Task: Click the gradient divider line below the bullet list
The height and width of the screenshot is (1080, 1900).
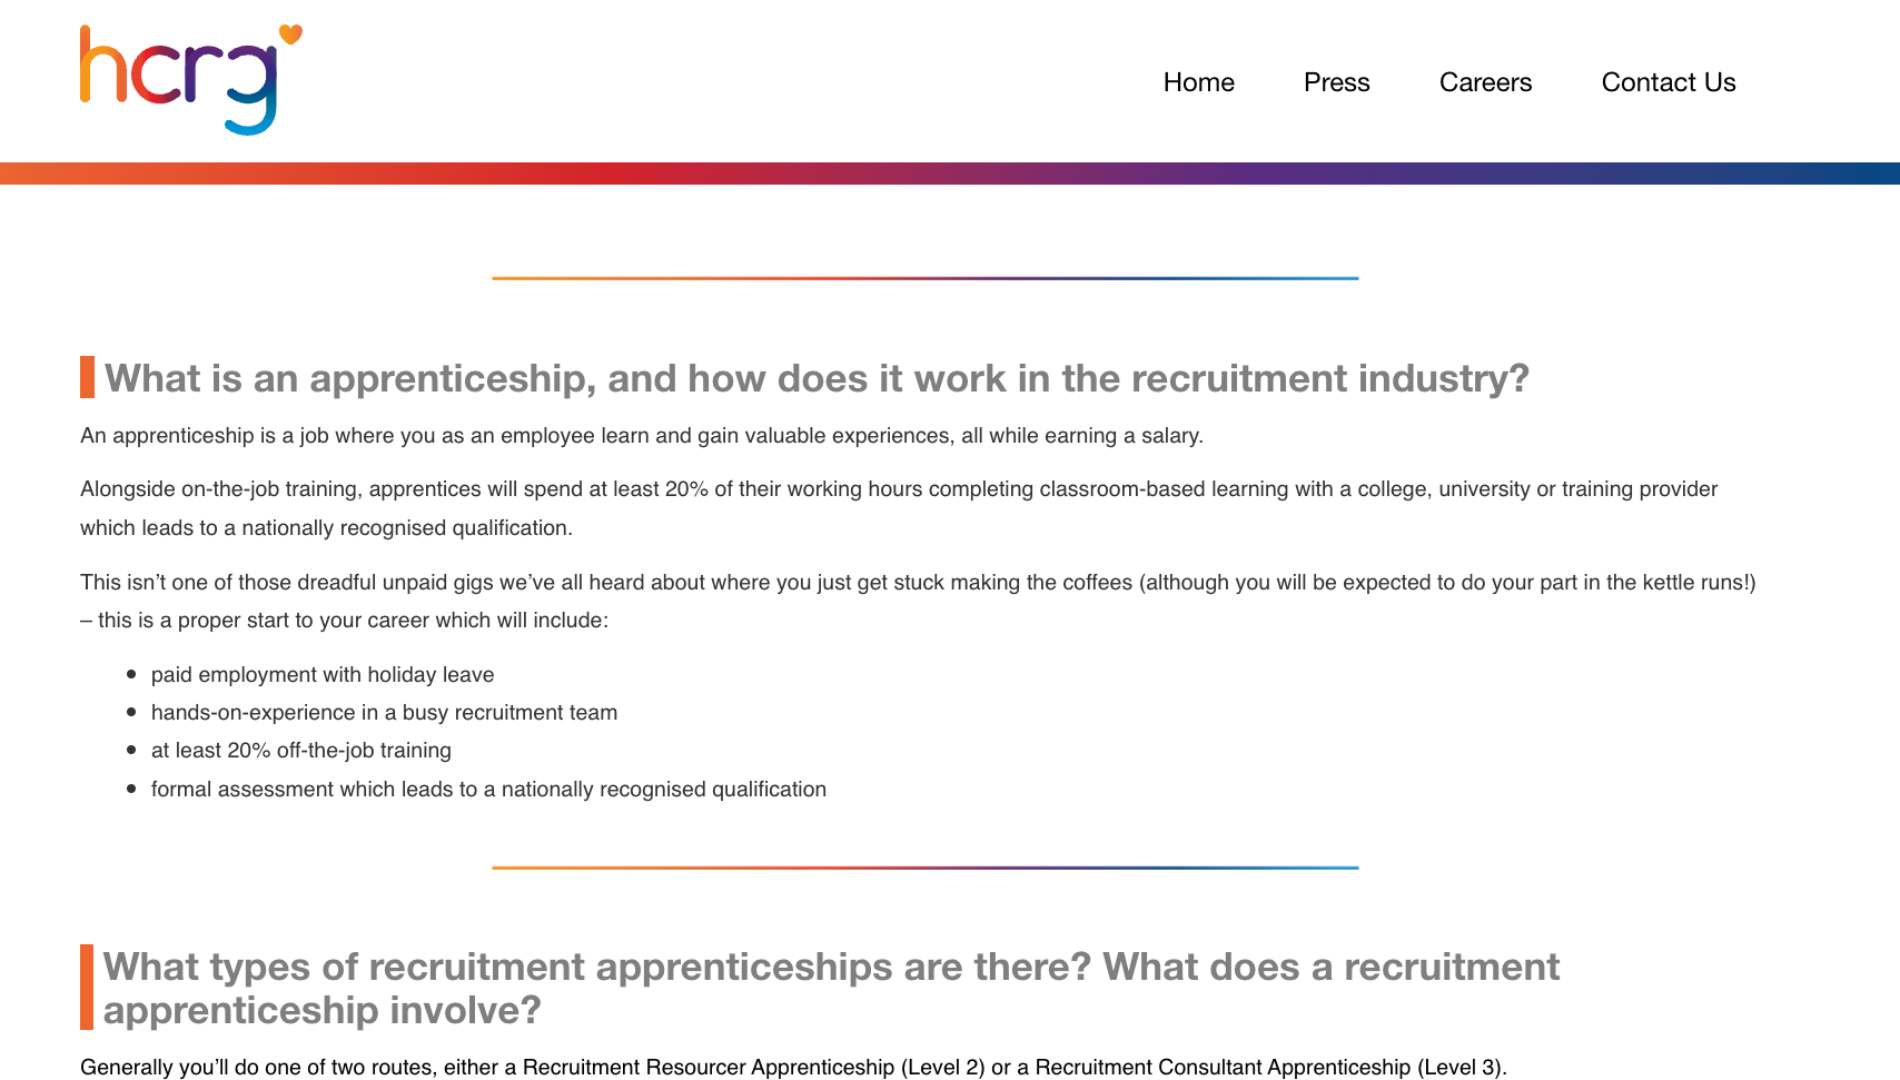Action: [x=925, y=868]
